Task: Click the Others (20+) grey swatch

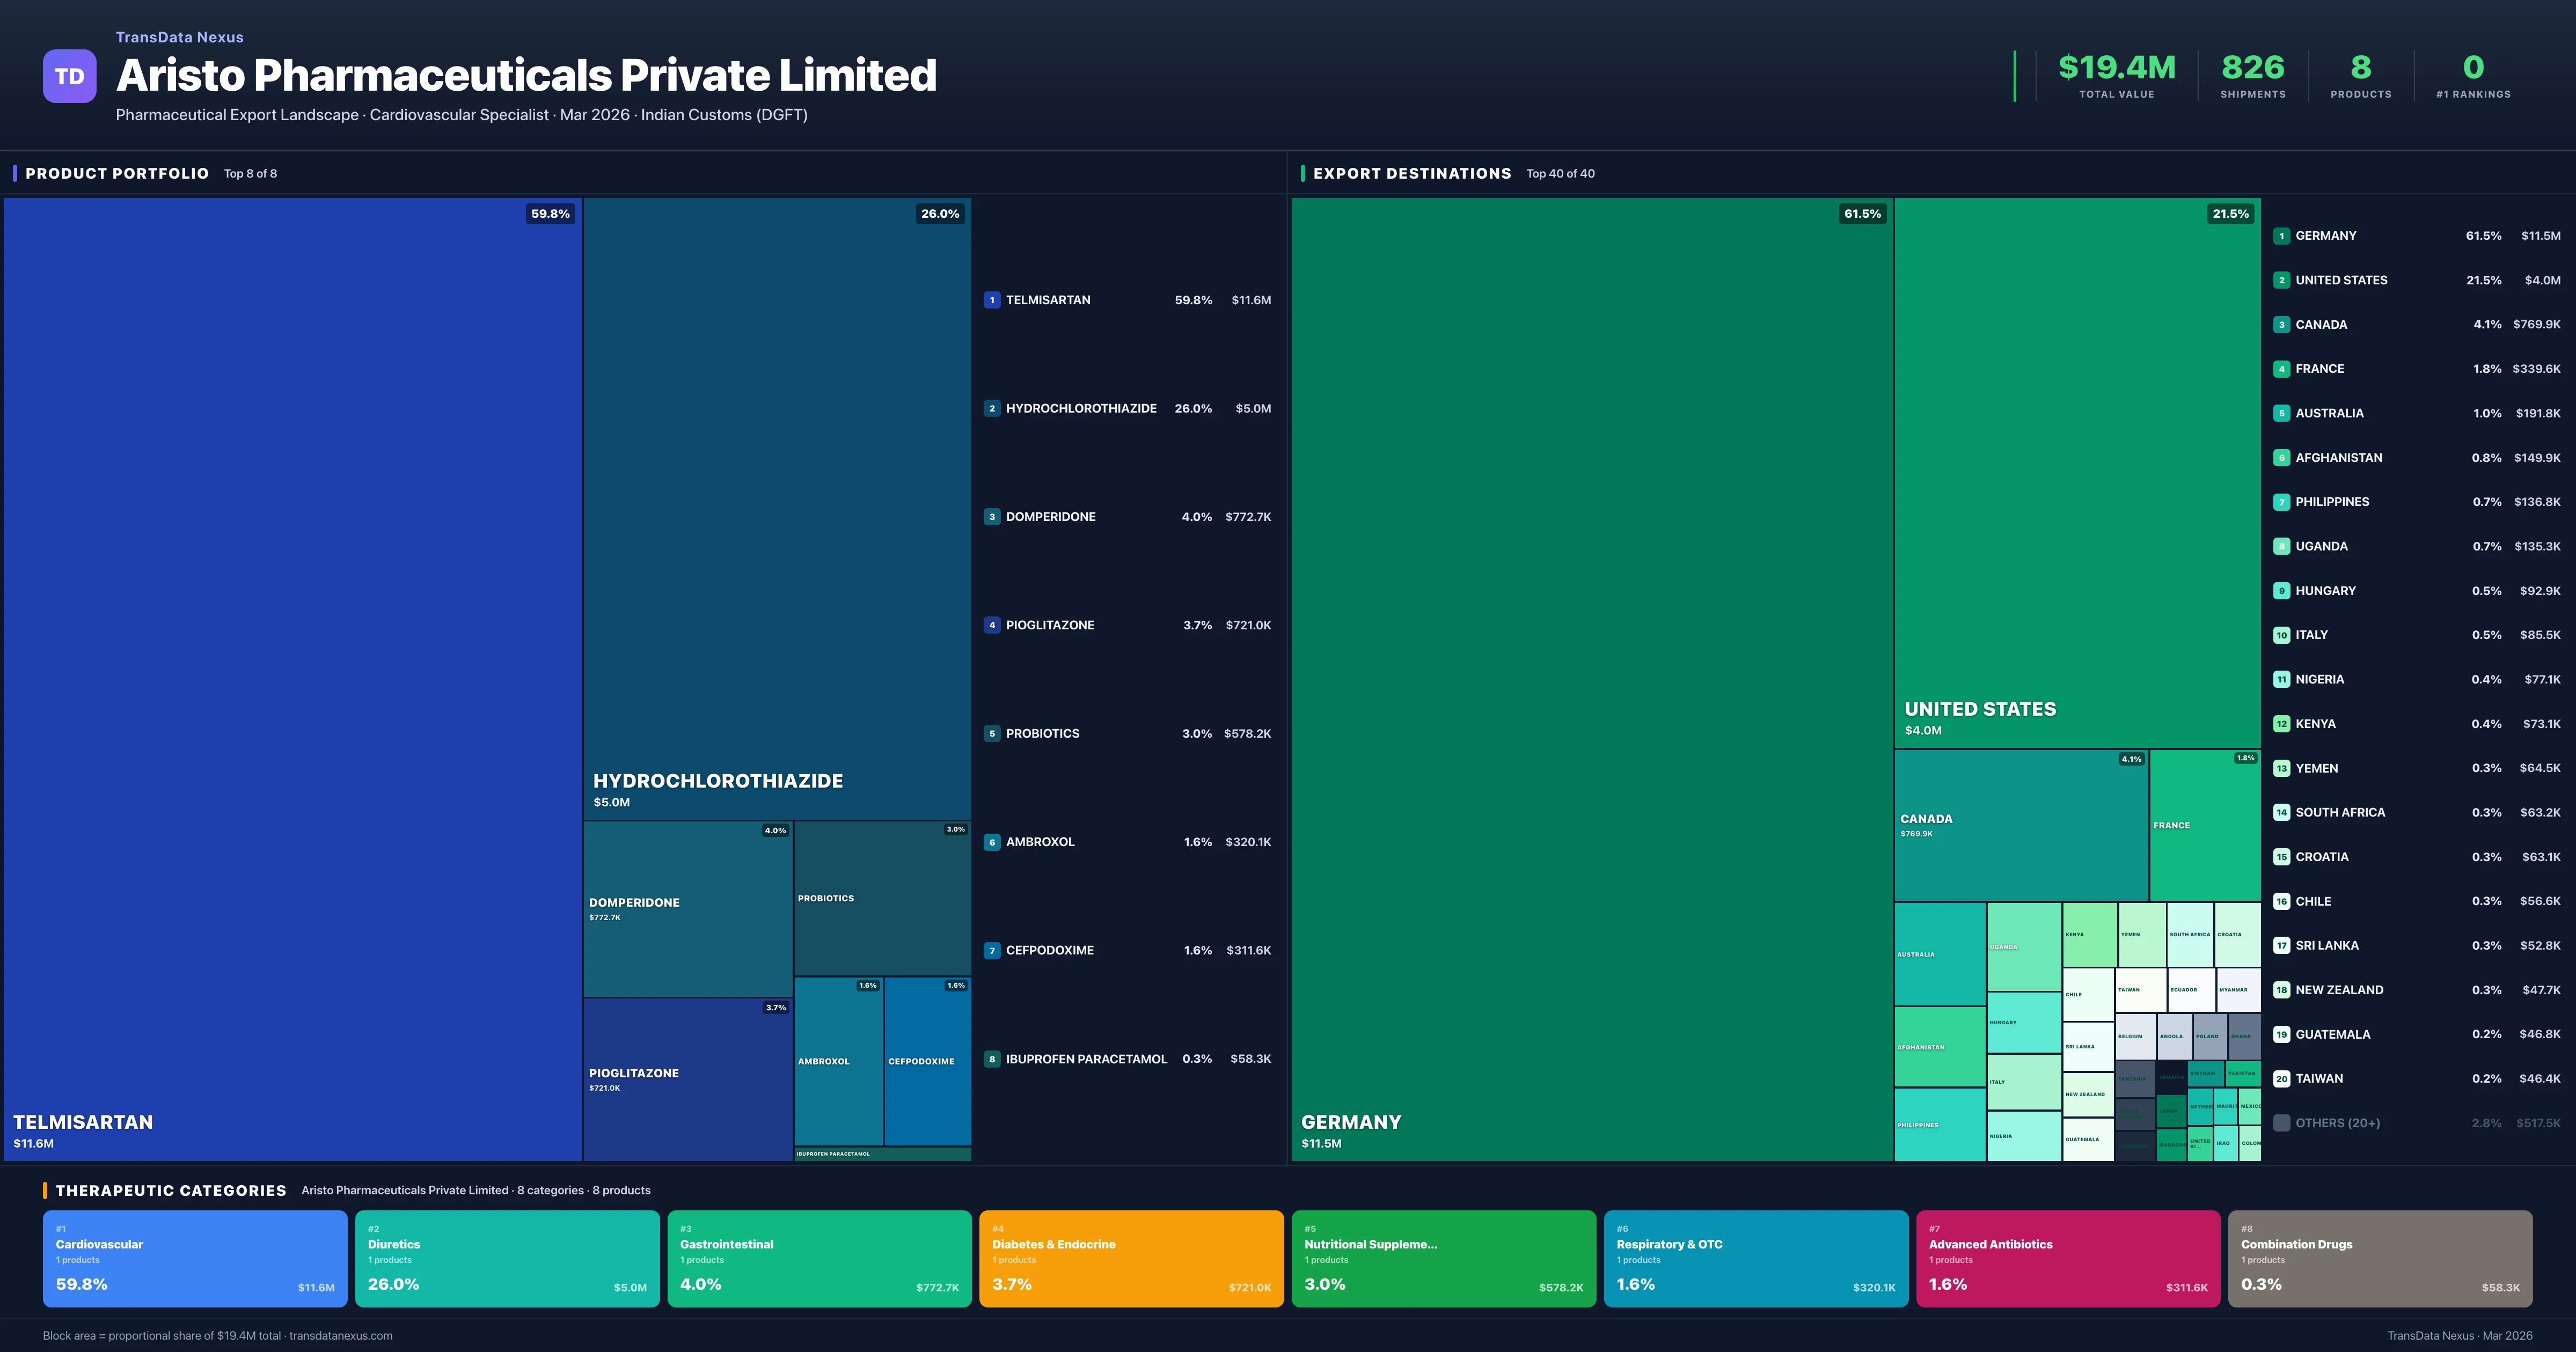Action: [2281, 1123]
